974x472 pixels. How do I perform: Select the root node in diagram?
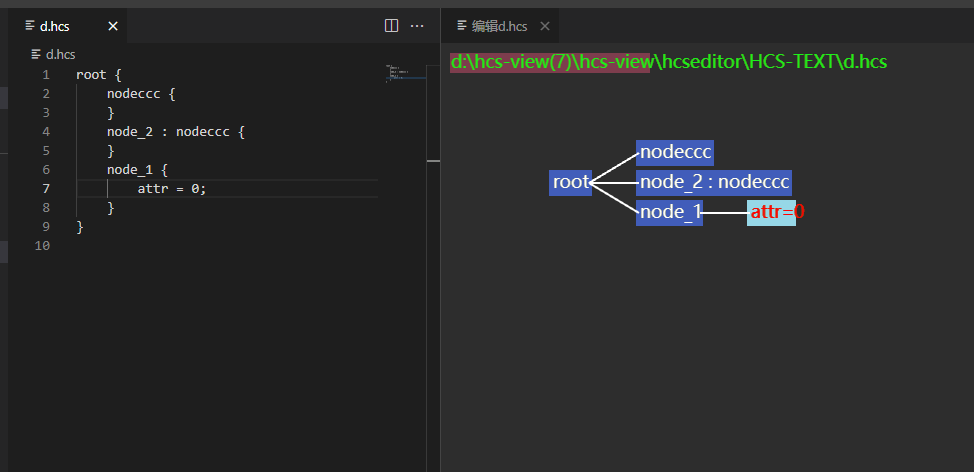[x=571, y=182]
